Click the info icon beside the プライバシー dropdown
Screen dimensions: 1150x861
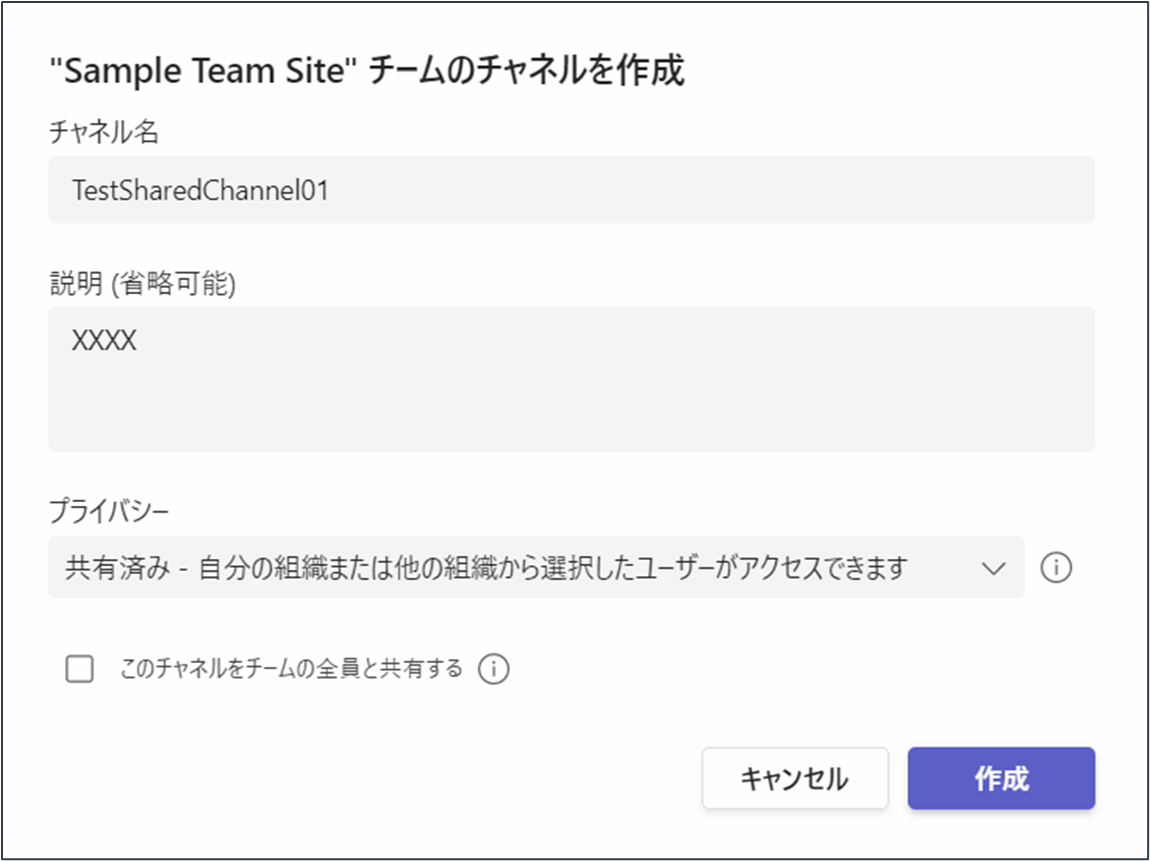(1056, 568)
